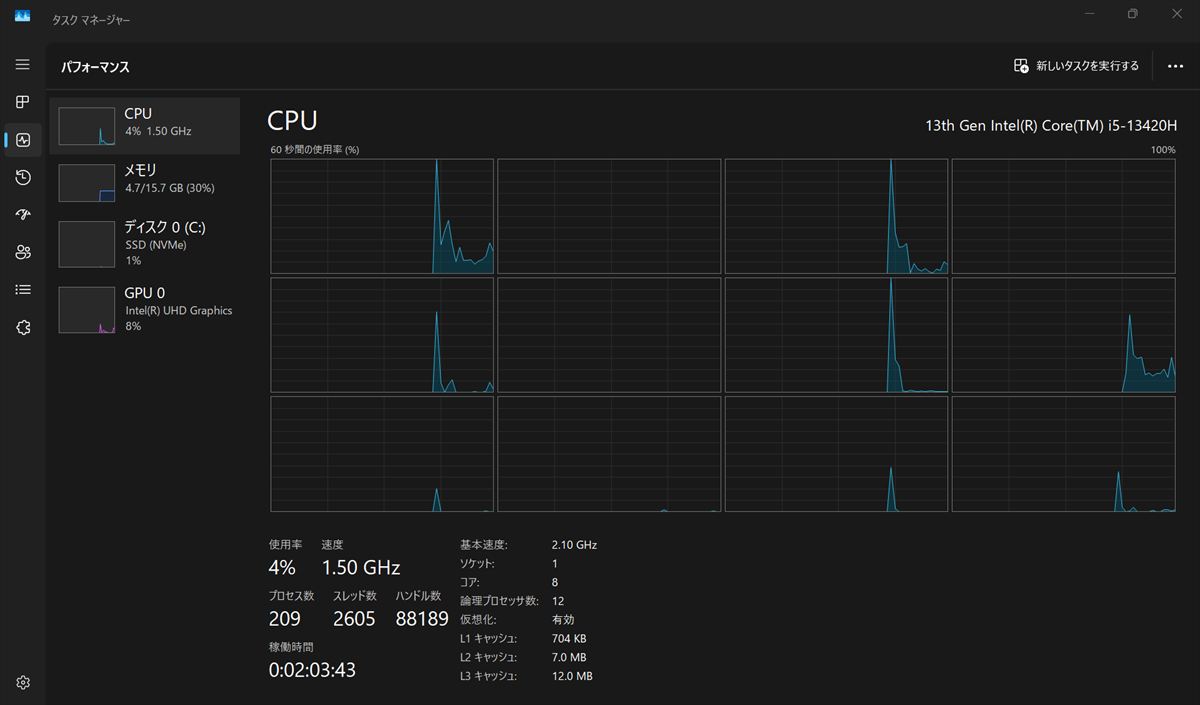
Task: Select the Performance page icon
Action: point(23,140)
